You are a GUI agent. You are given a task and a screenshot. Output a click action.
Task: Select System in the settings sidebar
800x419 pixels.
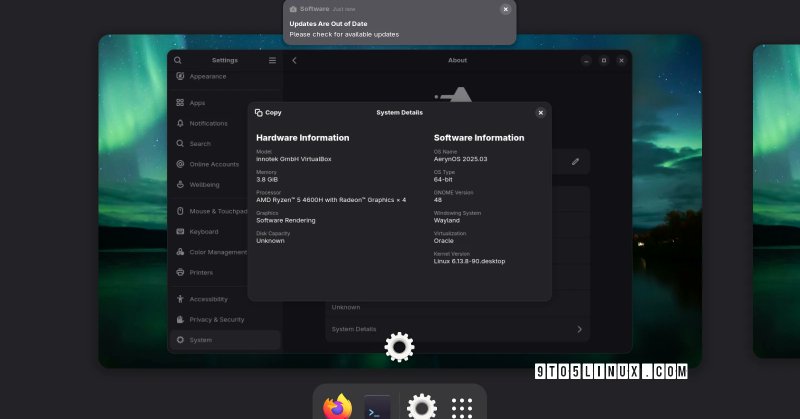pyautogui.click(x=225, y=340)
